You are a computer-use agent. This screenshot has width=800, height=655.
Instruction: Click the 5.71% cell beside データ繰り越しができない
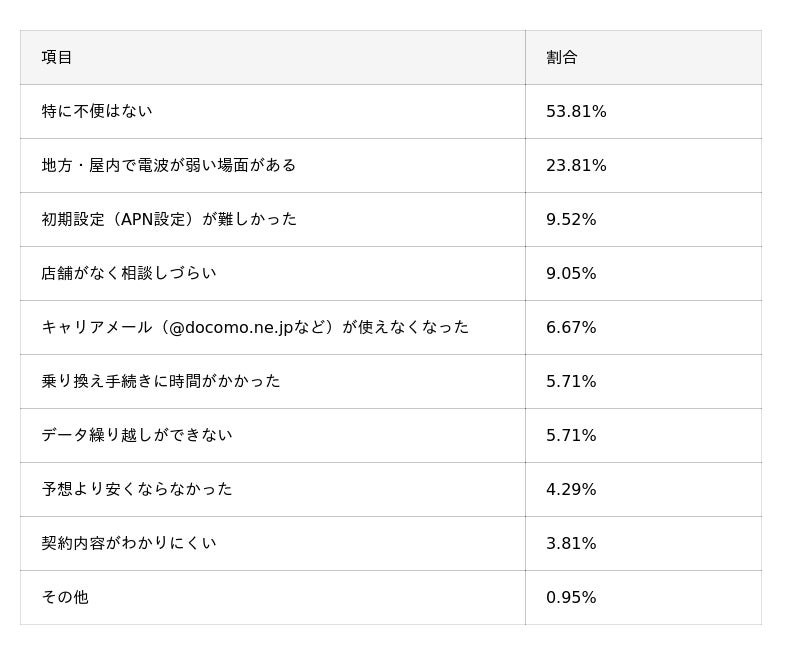click(x=571, y=435)
